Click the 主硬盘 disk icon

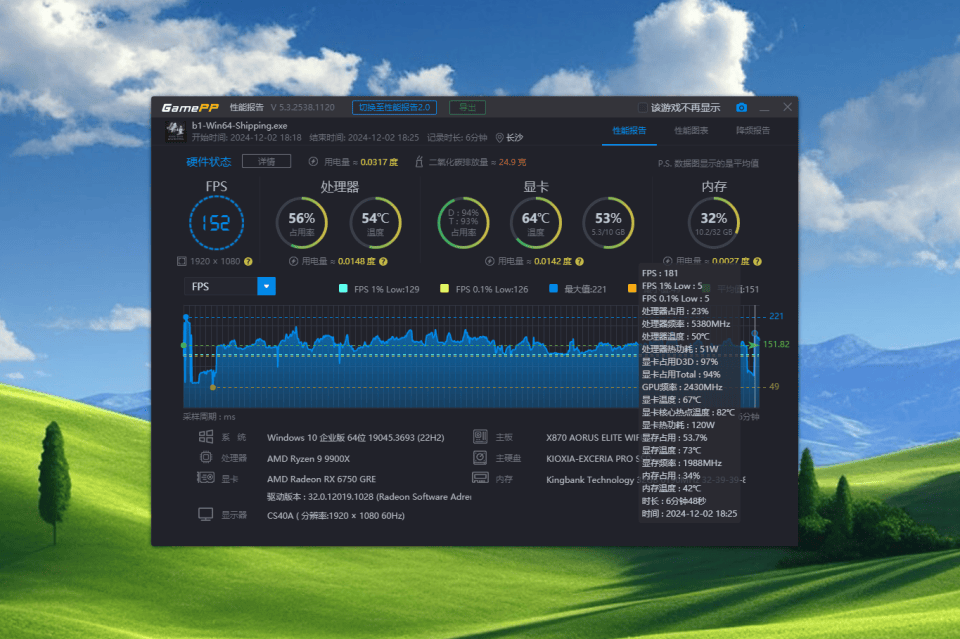(480, 457)
